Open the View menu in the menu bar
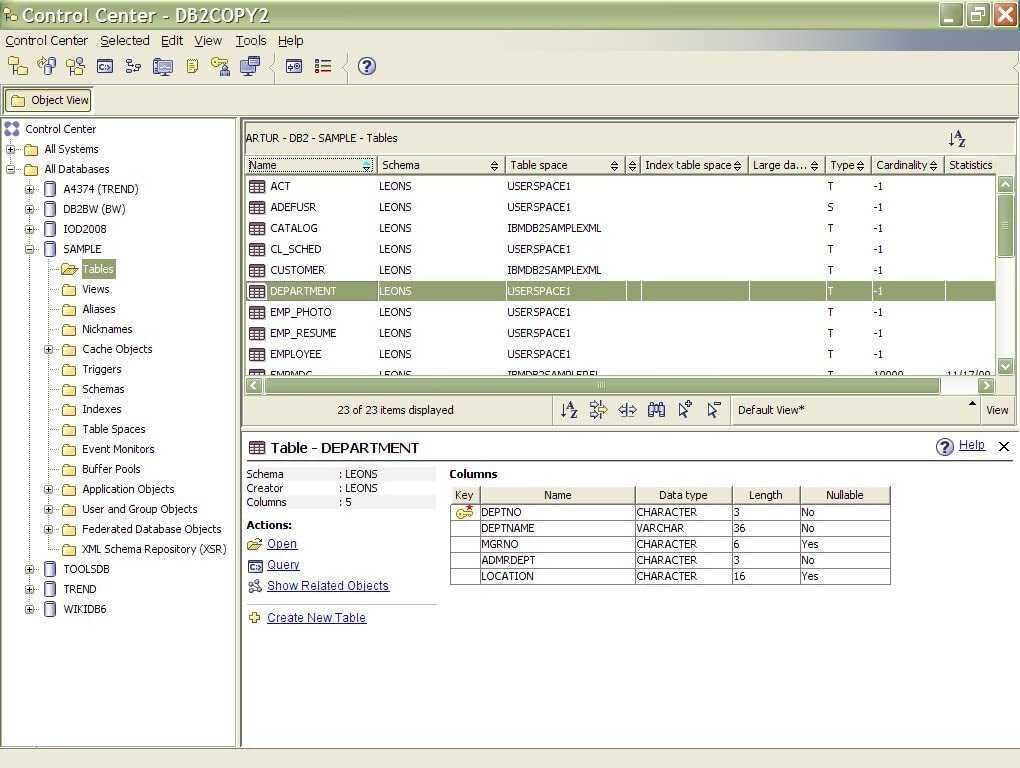1020x768 pixels. (x=208, y=40)
